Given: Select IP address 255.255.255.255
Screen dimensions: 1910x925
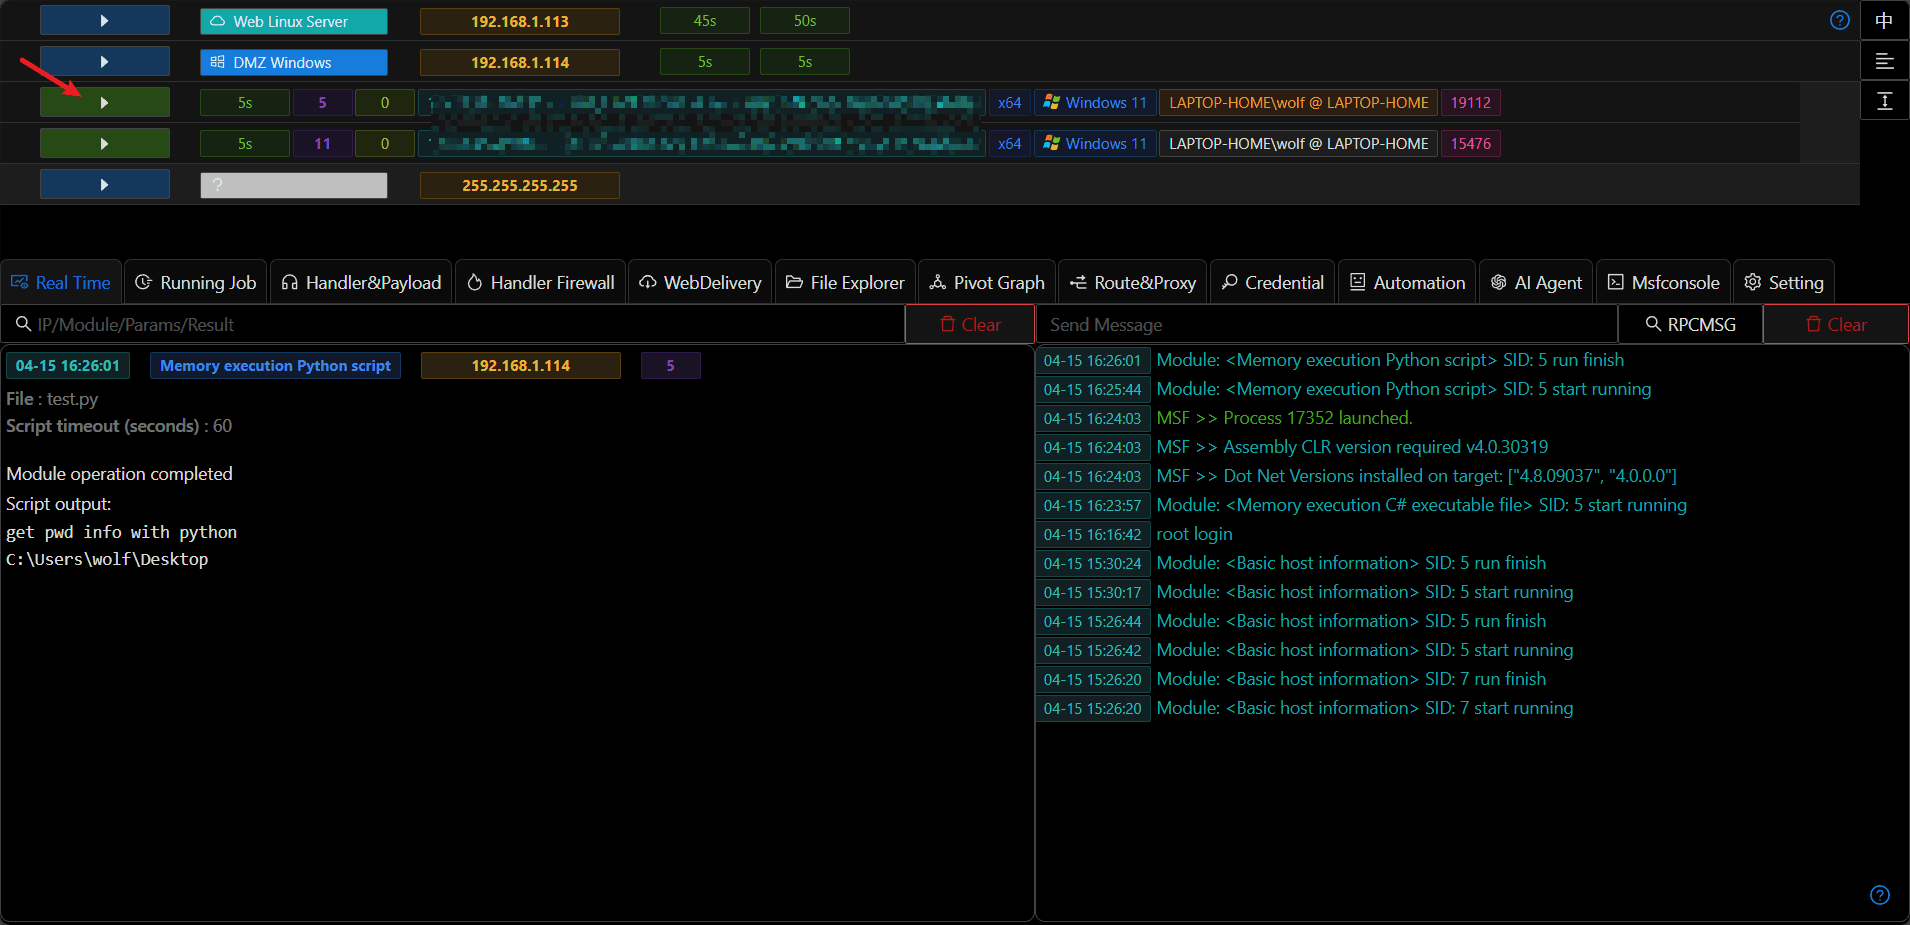Looking at the screenshot, I should [x=520, y=185].
